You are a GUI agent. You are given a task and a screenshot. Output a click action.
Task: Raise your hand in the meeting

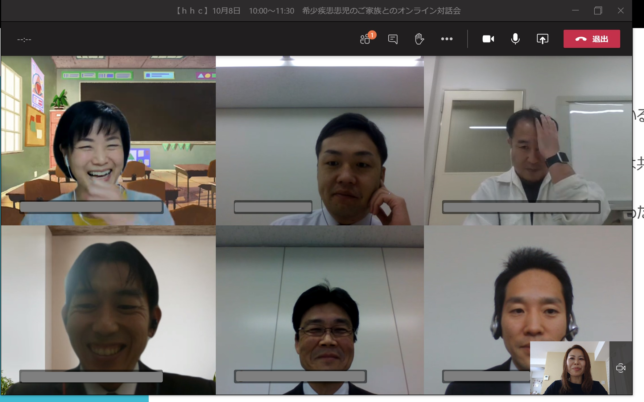coord(420,39)
